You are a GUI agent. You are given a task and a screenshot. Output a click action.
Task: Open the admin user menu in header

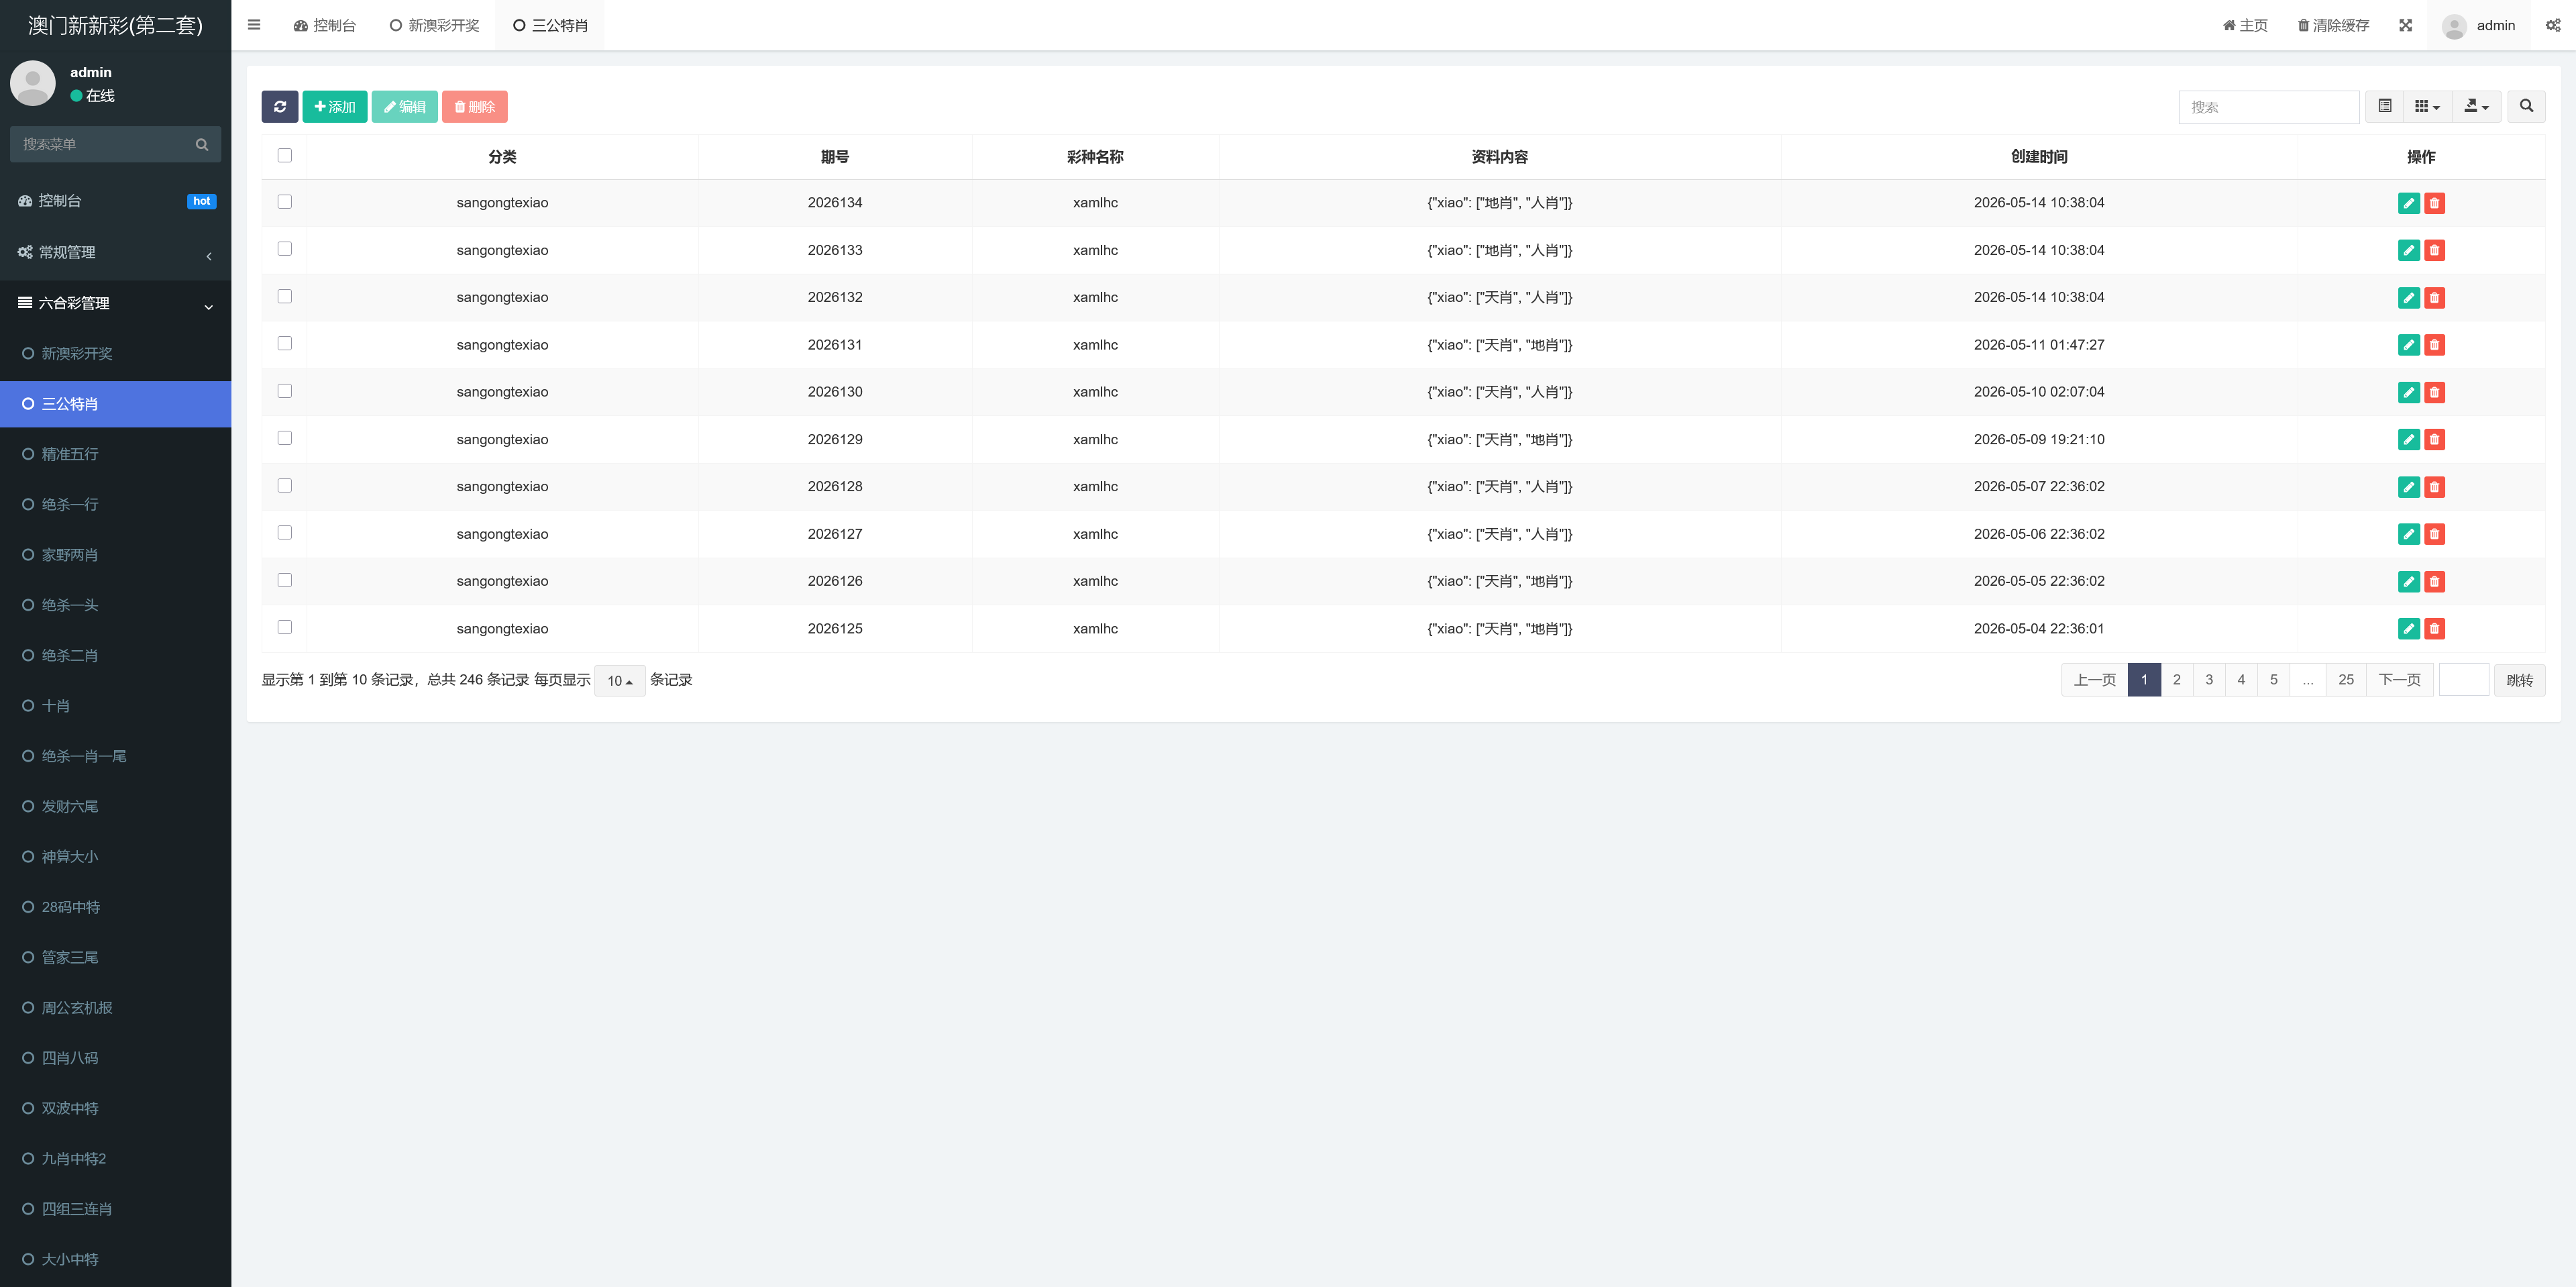2479,25
